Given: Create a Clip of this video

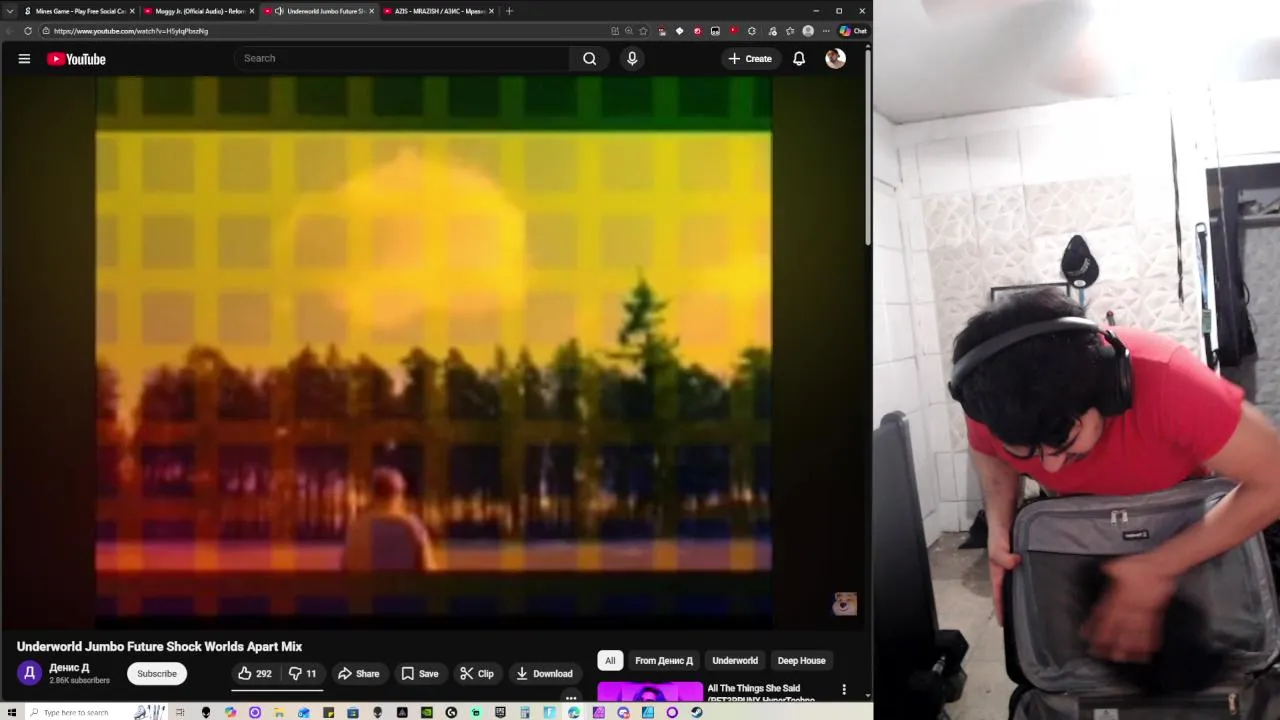Looking at the screenshot, I should tap(477, 674).
